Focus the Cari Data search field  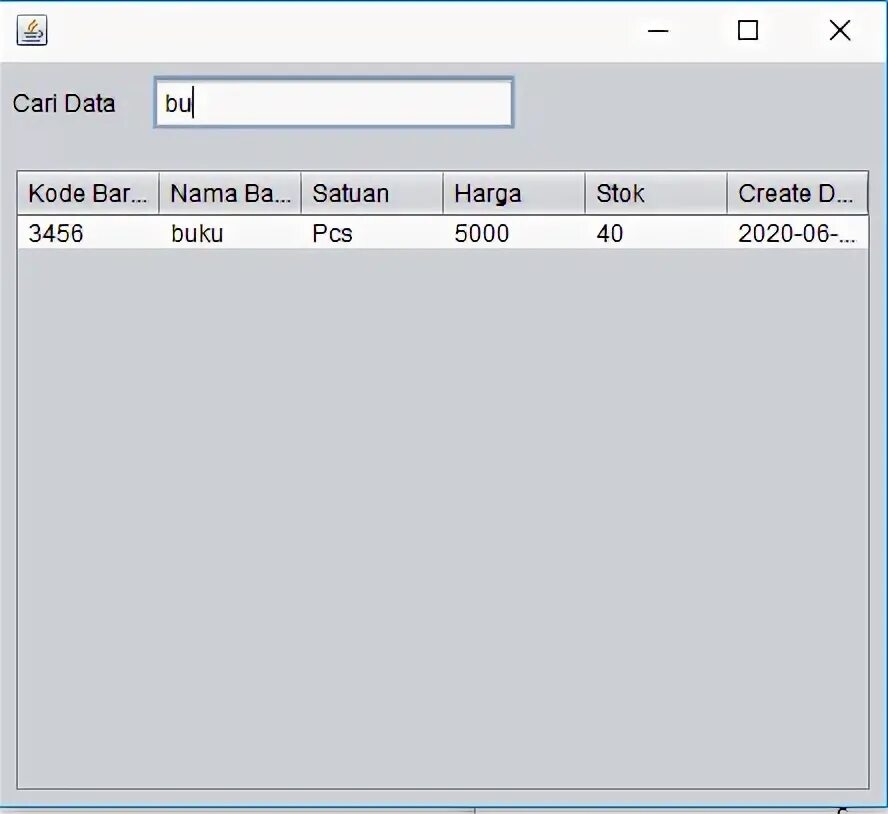click(334, 103)
